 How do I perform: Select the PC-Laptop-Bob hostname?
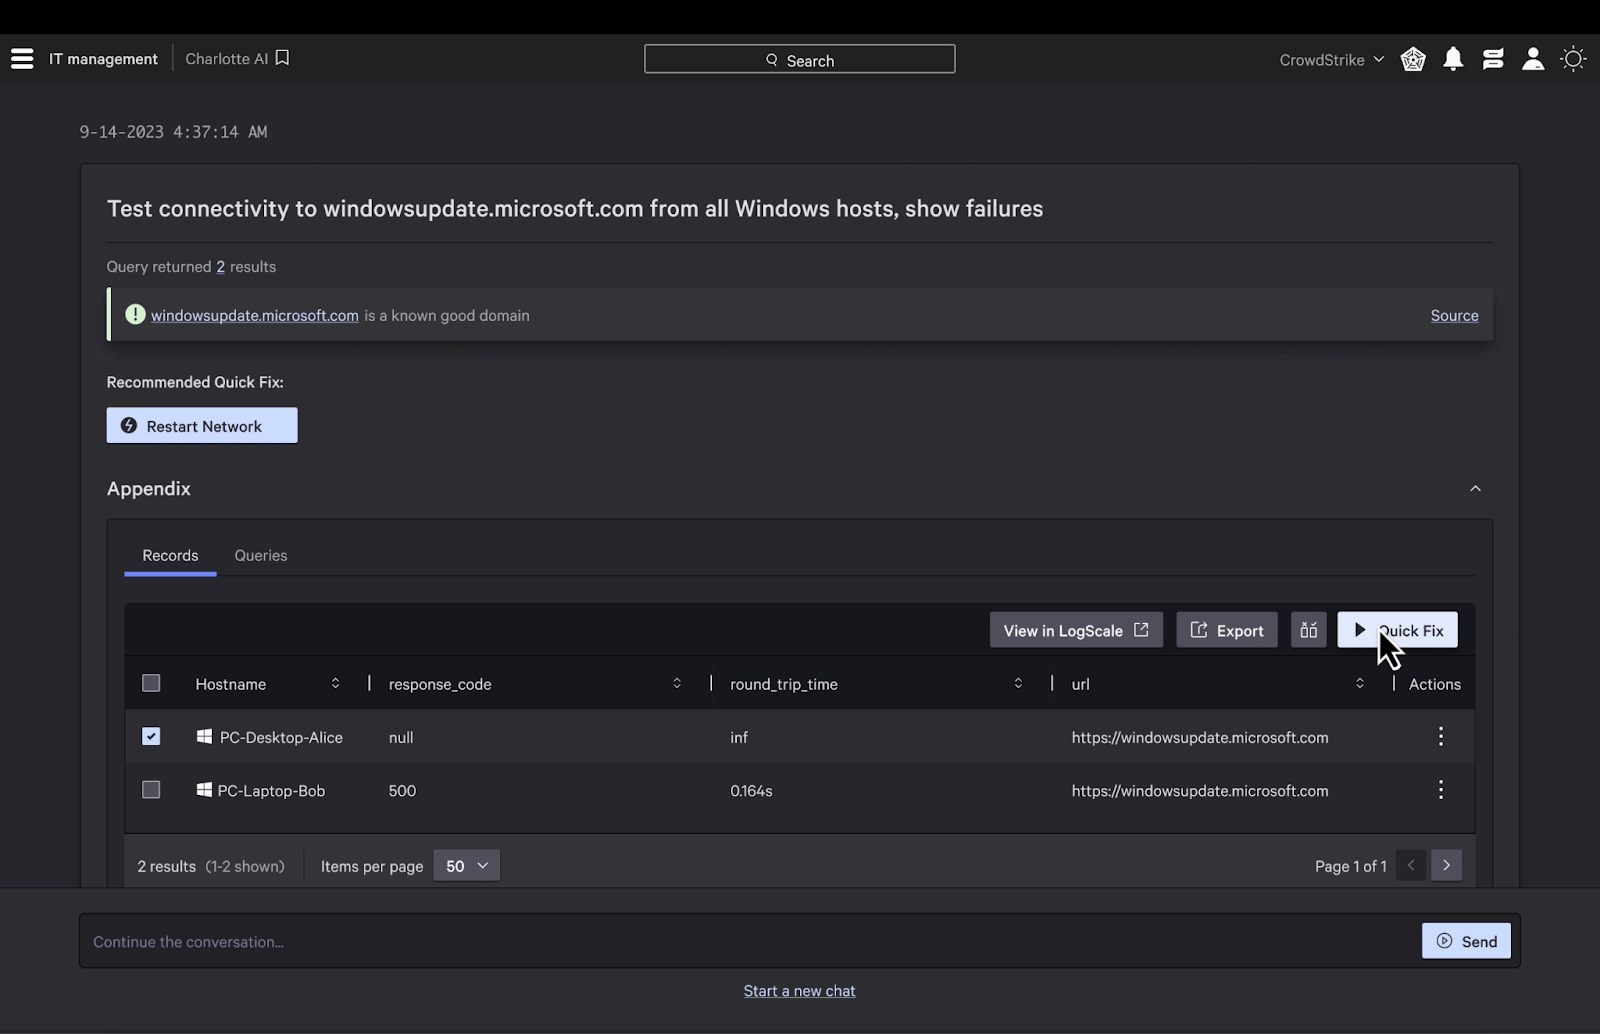click(x=271, y=790)
